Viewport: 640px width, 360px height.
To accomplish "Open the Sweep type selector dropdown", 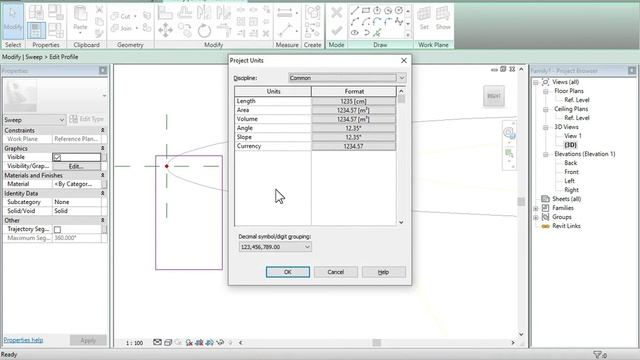I will (34, 120).
